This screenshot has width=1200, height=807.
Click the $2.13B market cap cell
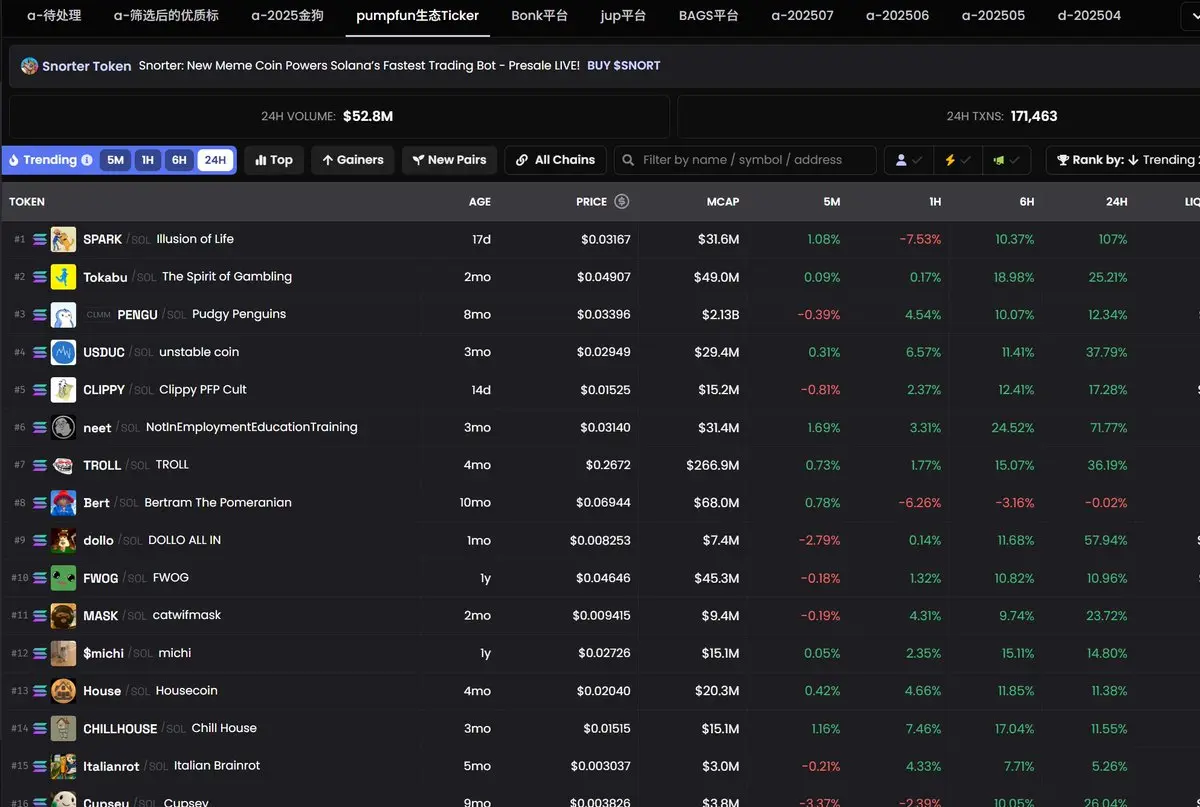pyautogui.click(x=718, y=315)
